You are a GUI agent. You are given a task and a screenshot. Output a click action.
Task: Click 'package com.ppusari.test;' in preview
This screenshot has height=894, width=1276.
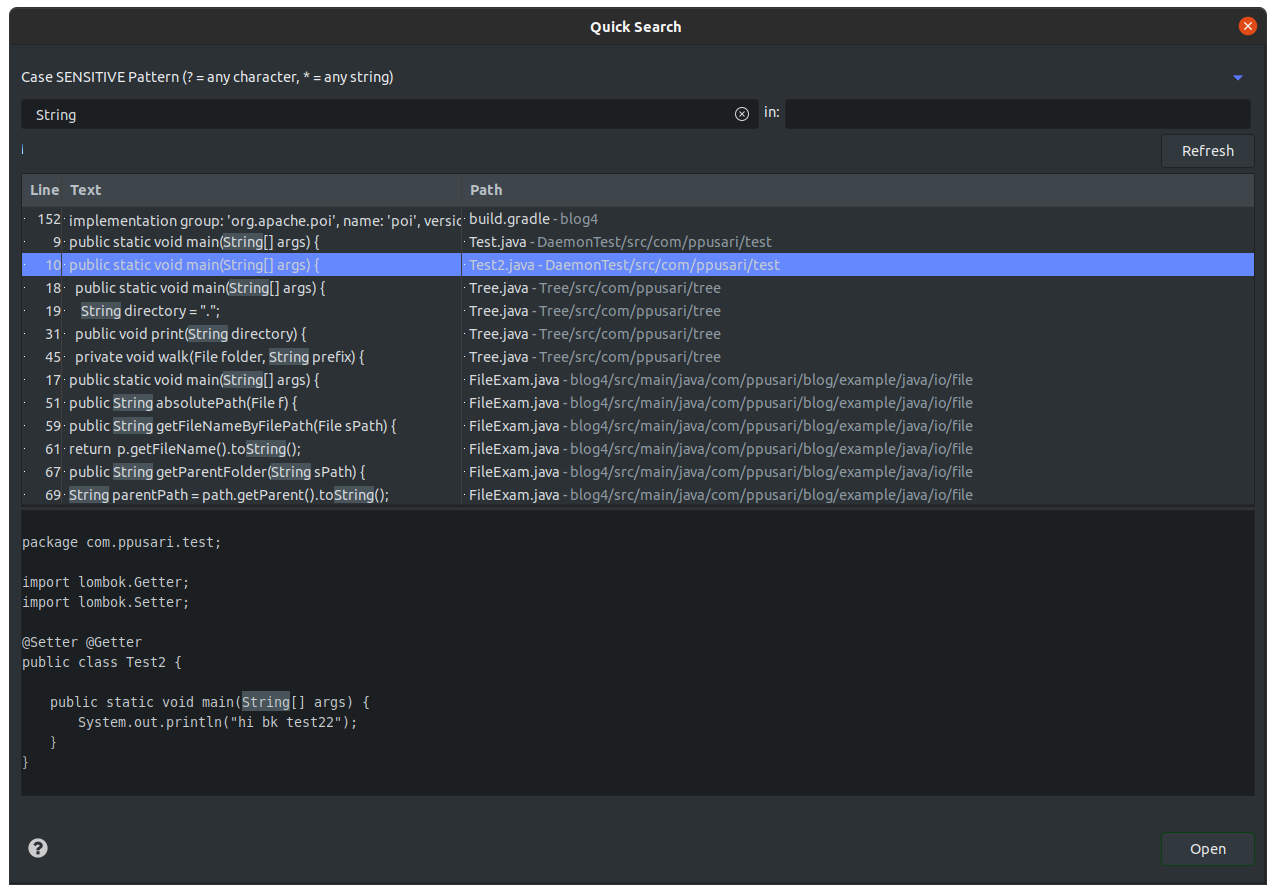click(x=122, y=542)
